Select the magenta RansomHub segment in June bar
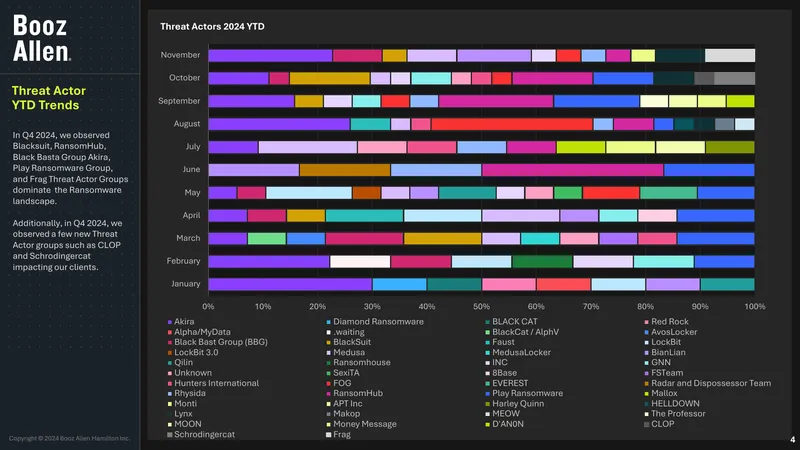The image size is (800, 450). pyautogui.click(x=572, y=170)
